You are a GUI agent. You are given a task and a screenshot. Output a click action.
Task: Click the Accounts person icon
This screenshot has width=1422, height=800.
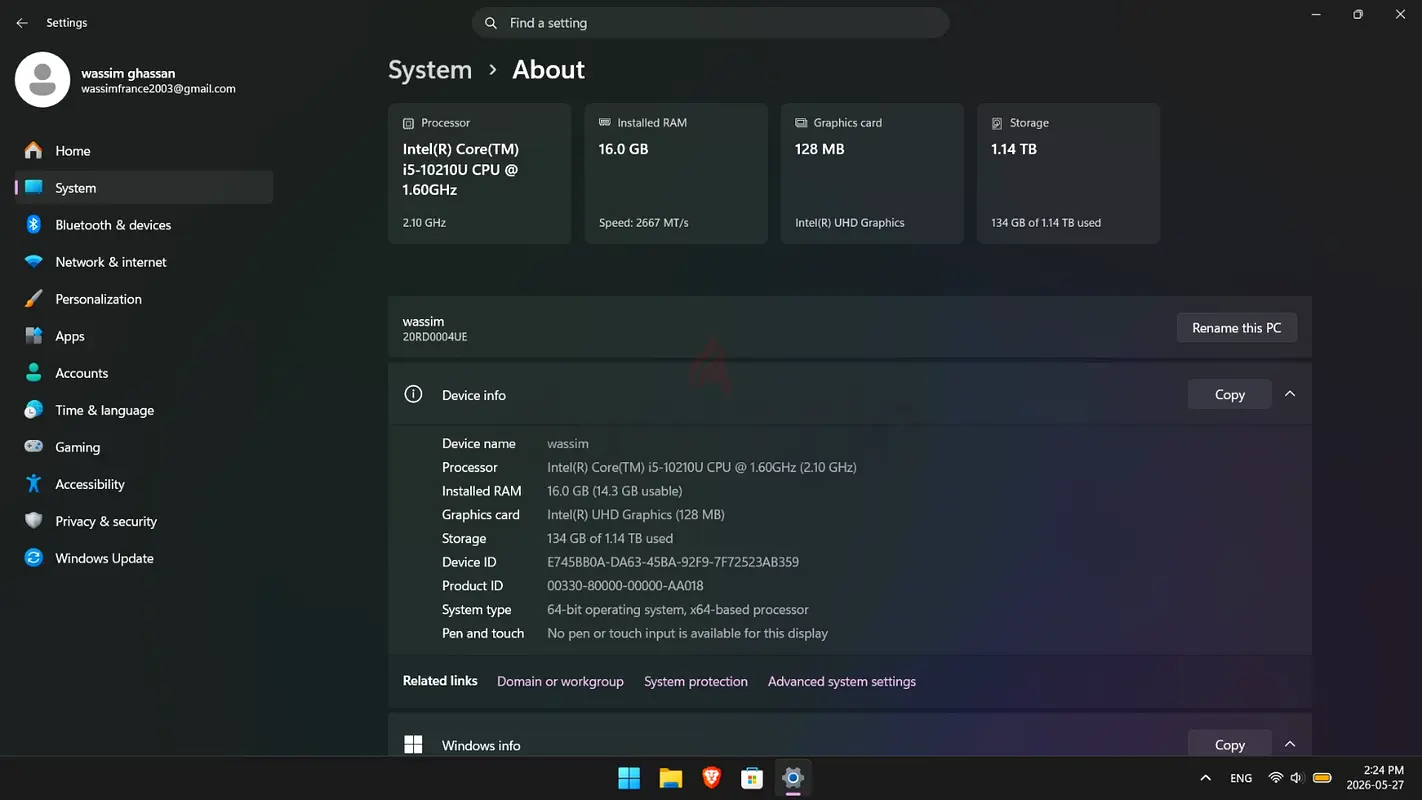point(34,373)
